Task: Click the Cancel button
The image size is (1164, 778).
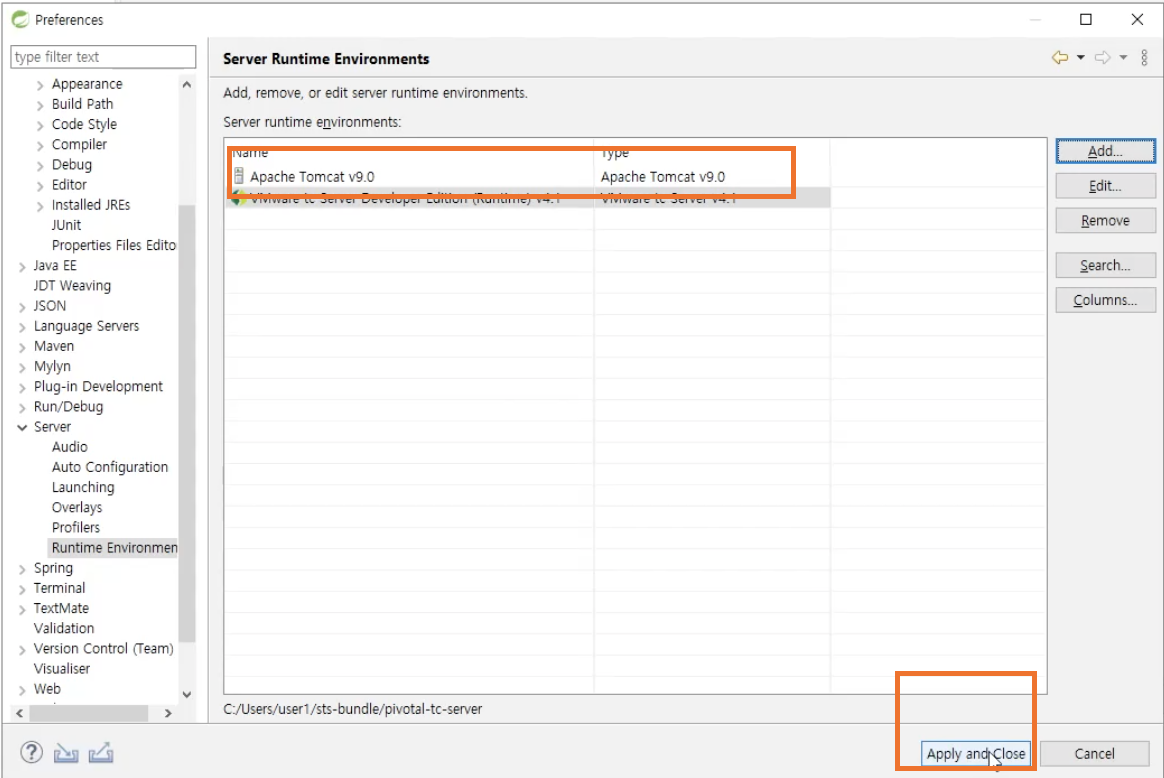Action: (1094, 754)
